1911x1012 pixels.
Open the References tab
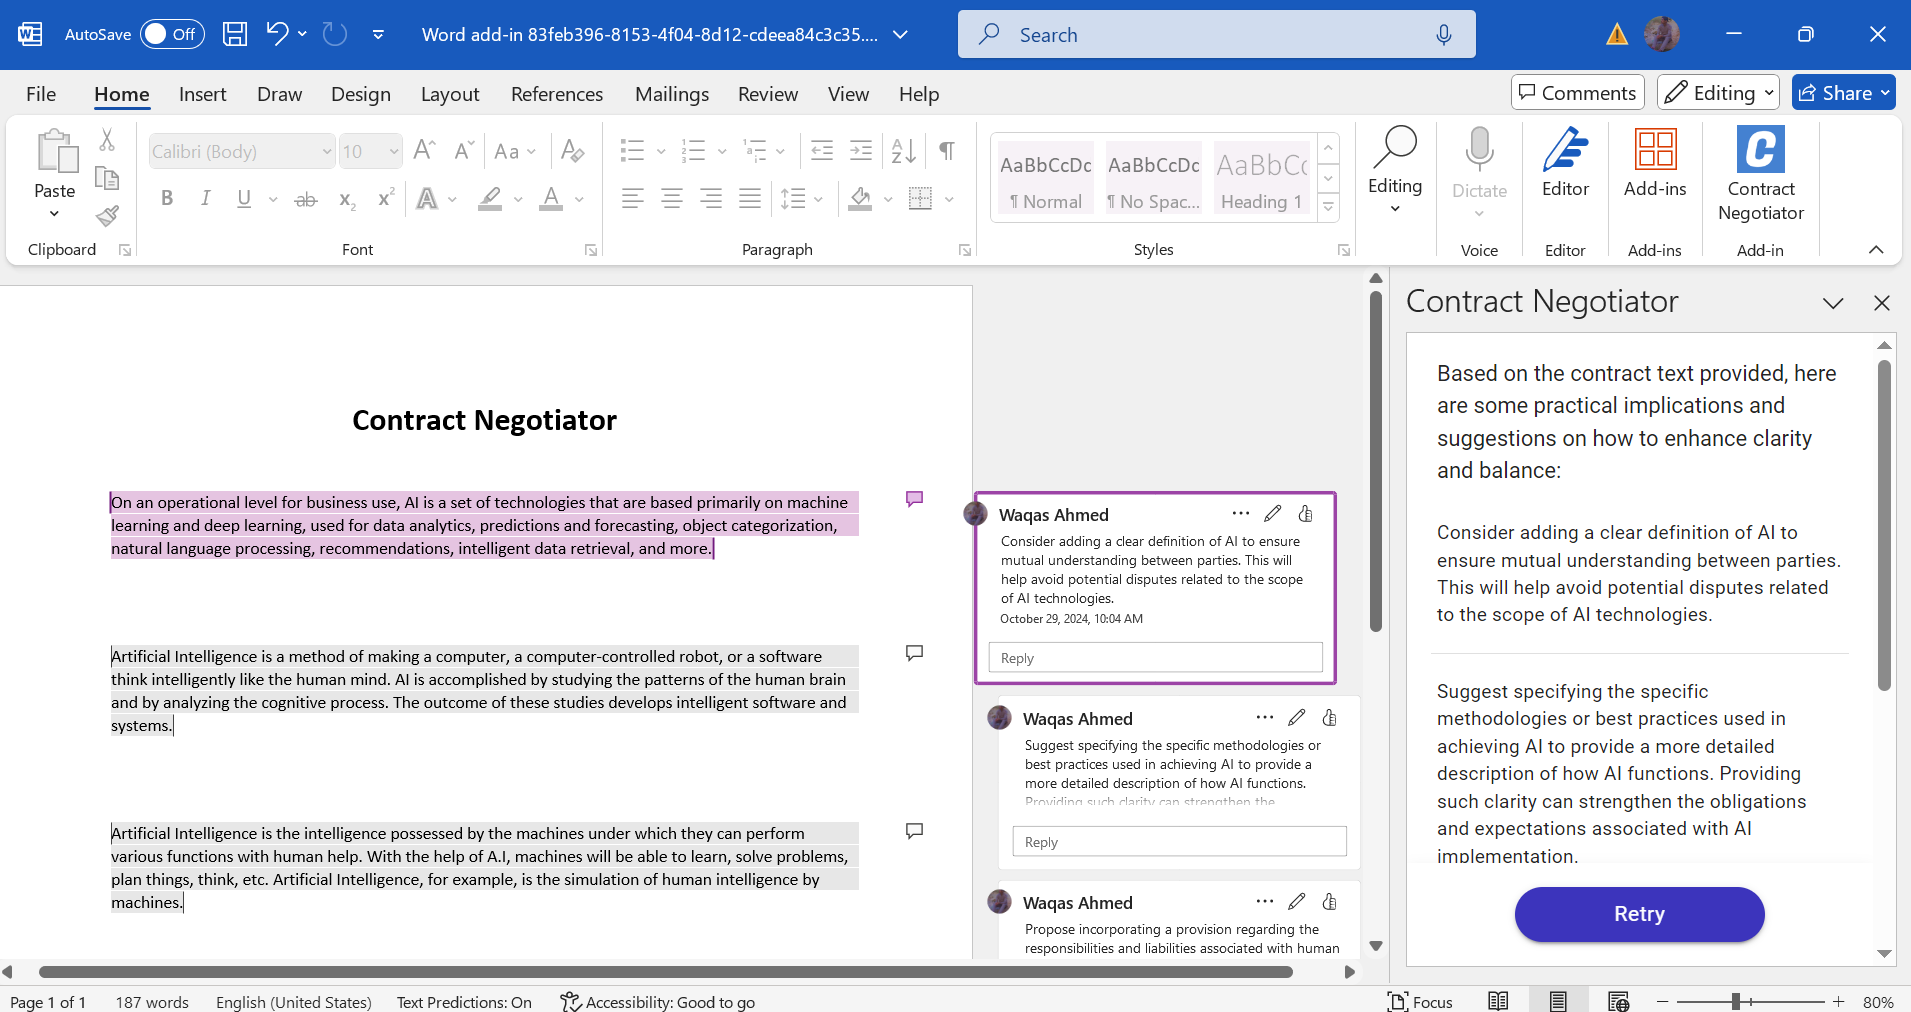[x=556, y=94]
